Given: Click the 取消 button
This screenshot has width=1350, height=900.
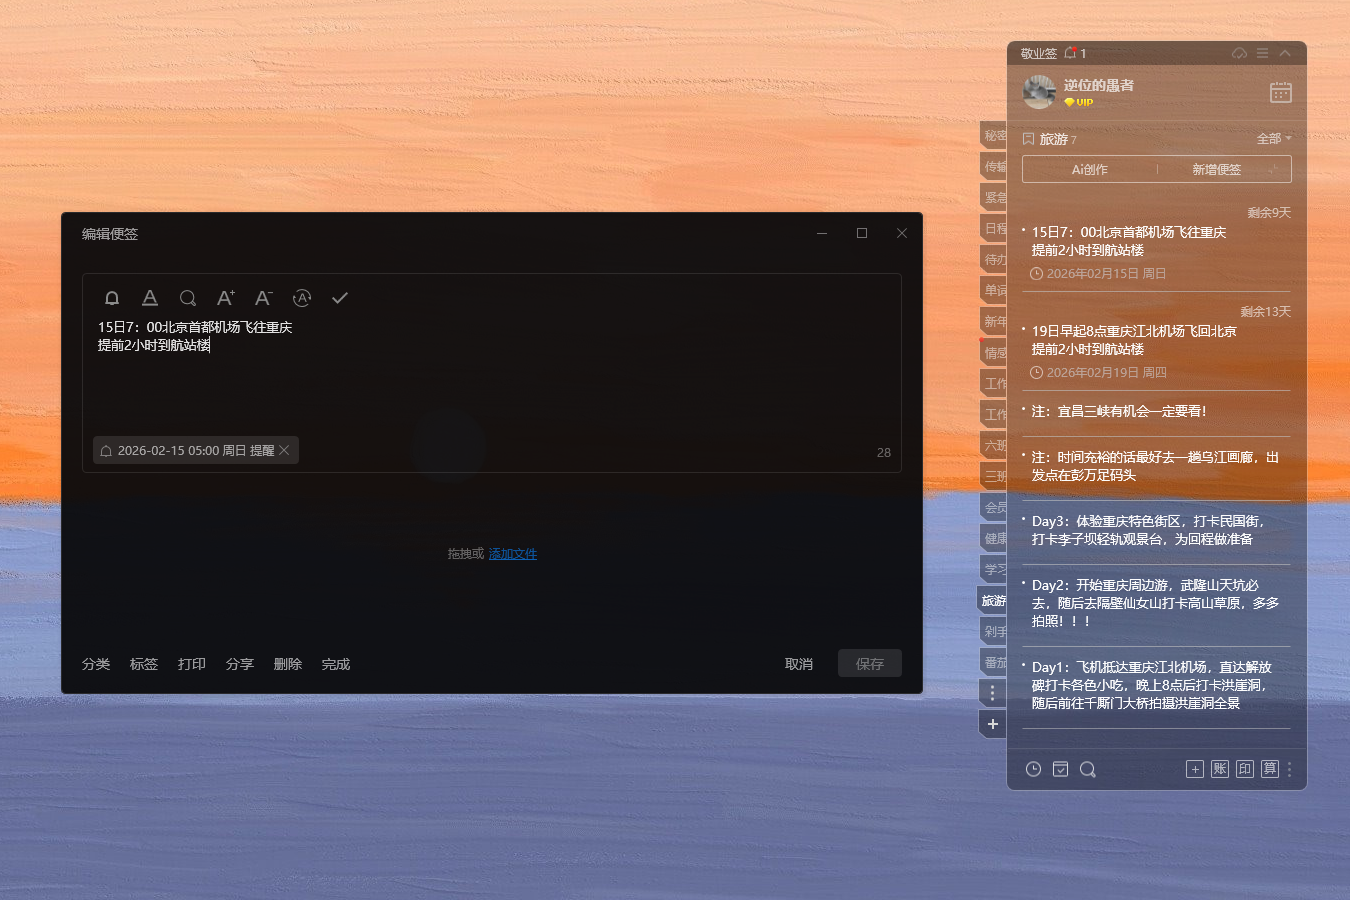Looking at the screenshot, I should (798, 664).
